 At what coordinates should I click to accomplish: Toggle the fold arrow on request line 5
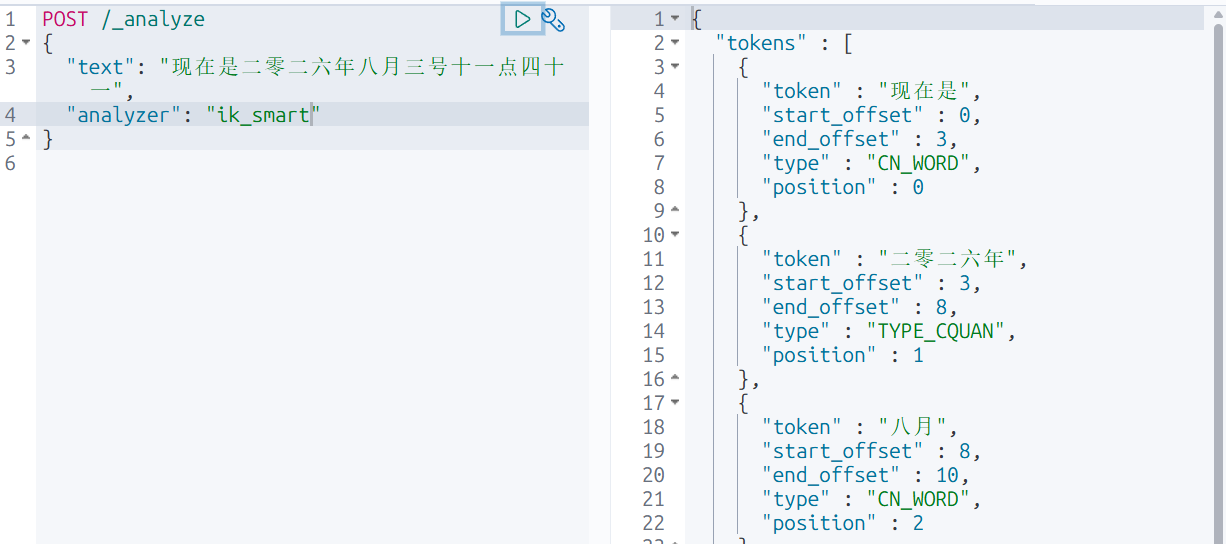(25, 139)
